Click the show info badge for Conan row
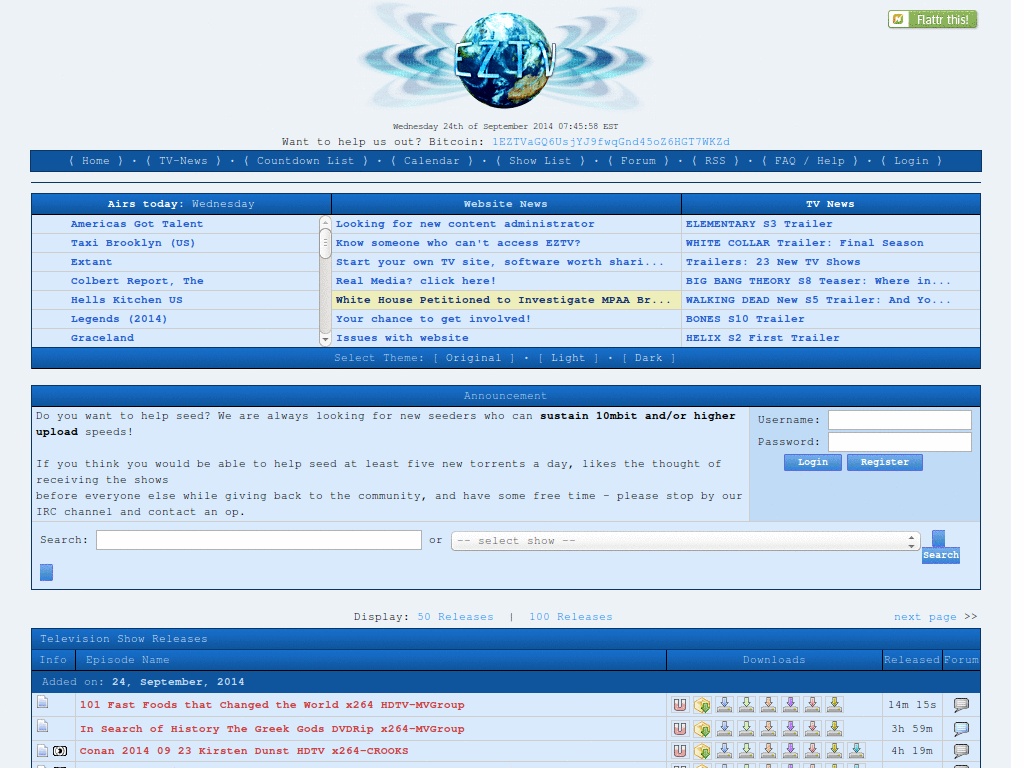 (x=60, y=751)
